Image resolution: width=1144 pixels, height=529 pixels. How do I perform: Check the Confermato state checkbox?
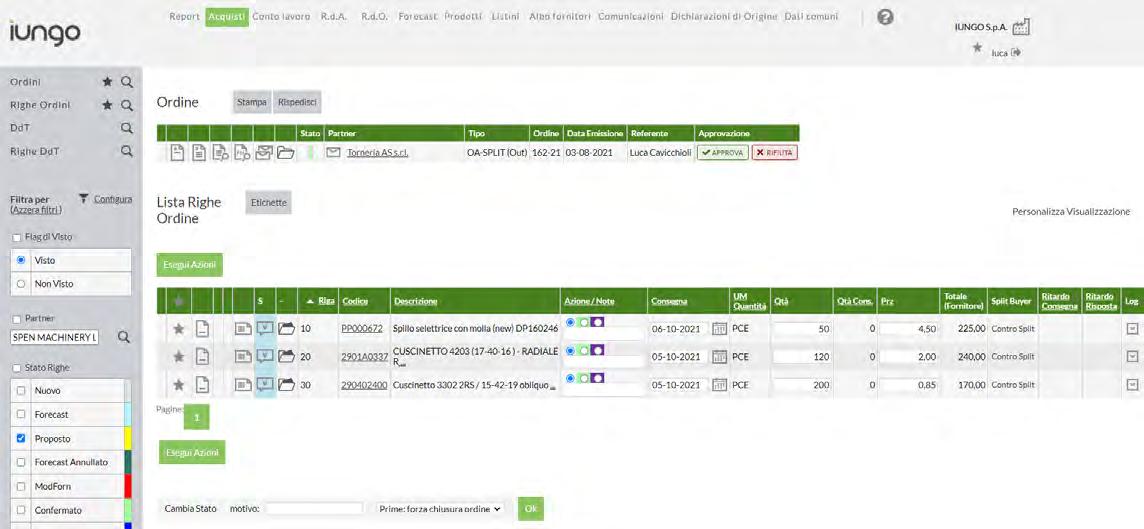pos(21,510)
